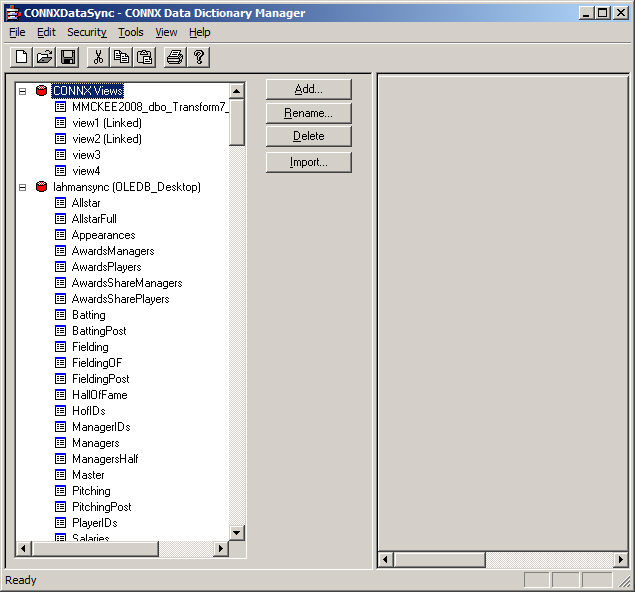This screenshot has height=592, width=635.
Task: Click the table icon next to Fielding
Action: point(60,347)
